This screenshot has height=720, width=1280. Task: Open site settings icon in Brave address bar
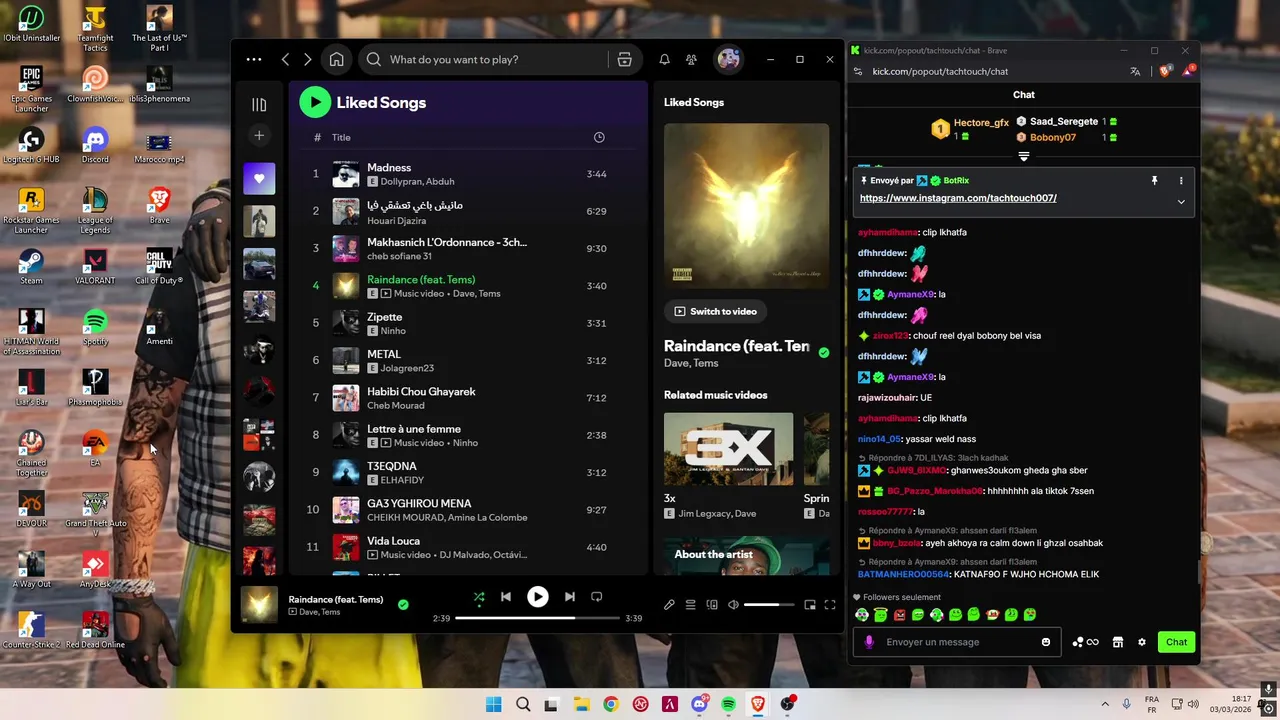click(857, 71)
